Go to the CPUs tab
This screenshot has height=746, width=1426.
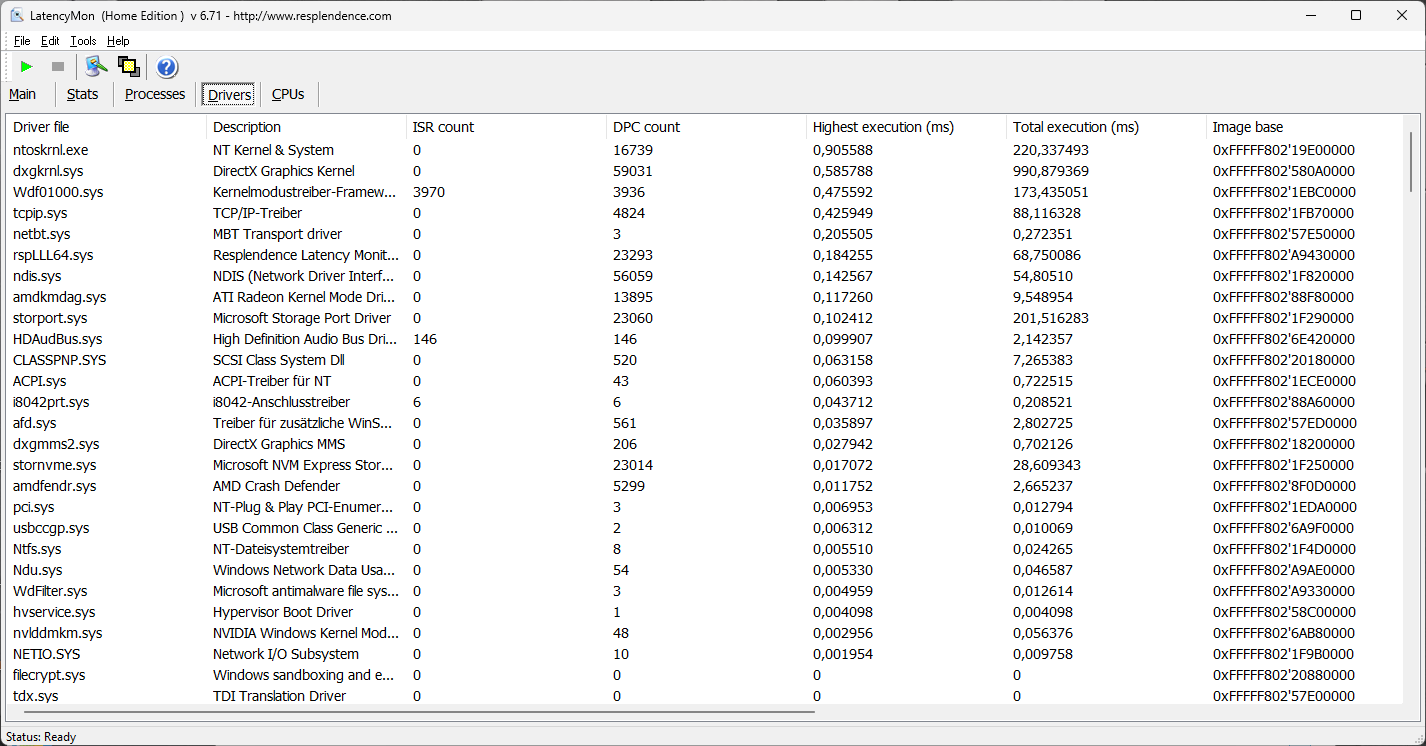[288, 94]
